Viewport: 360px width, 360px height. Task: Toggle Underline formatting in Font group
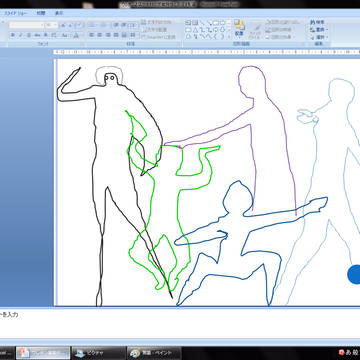(29, 35)
